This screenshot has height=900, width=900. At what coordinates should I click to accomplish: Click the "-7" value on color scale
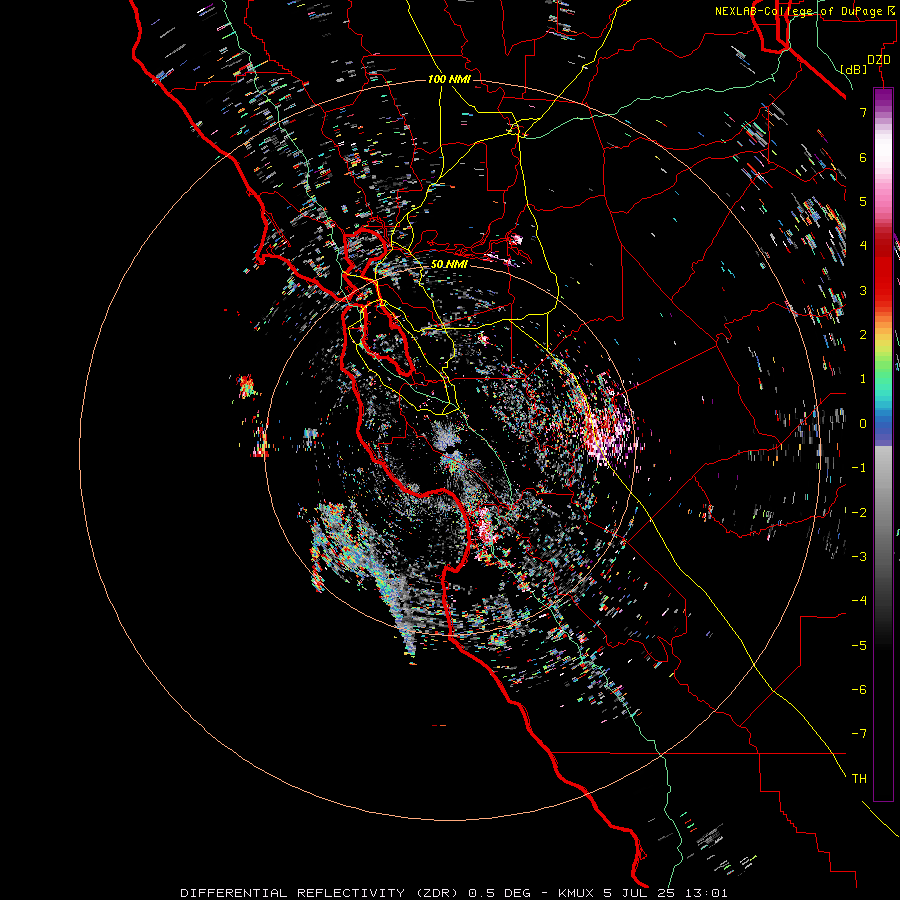tap(859, 734)
